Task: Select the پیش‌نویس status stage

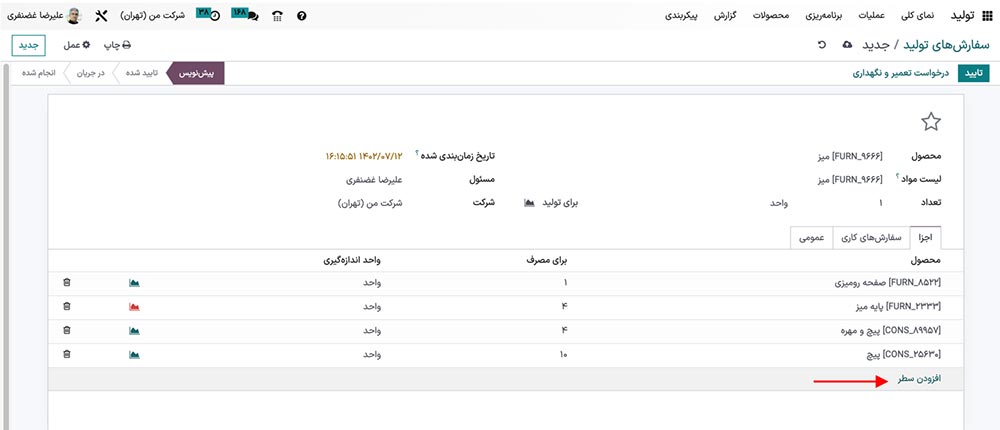Action: click(x=195, y=73)
